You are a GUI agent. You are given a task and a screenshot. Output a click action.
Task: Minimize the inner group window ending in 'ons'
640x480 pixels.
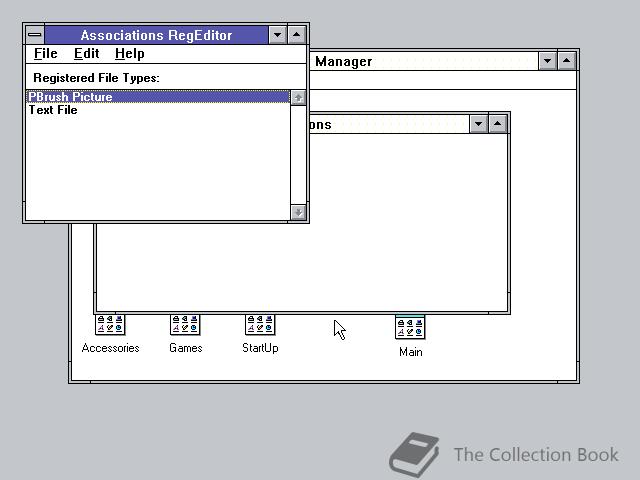tap(478, 124)
